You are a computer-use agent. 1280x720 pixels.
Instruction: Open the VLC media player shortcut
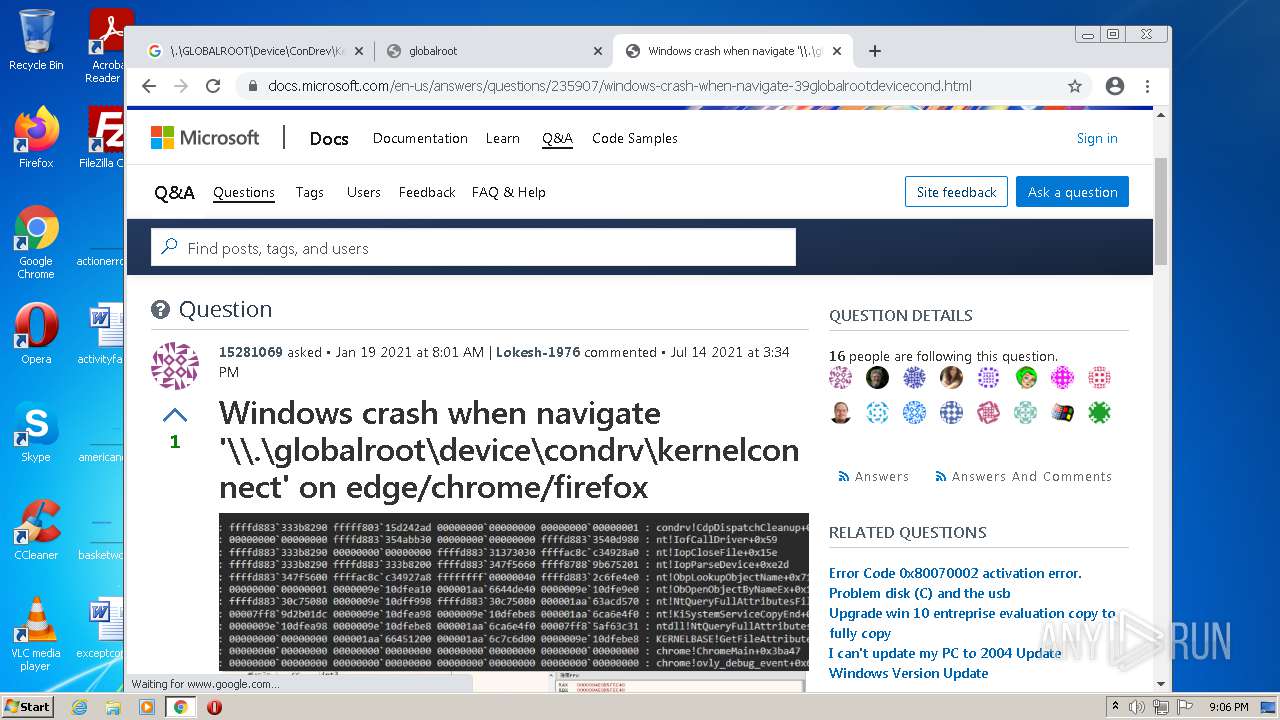click(x=36, y=634)
